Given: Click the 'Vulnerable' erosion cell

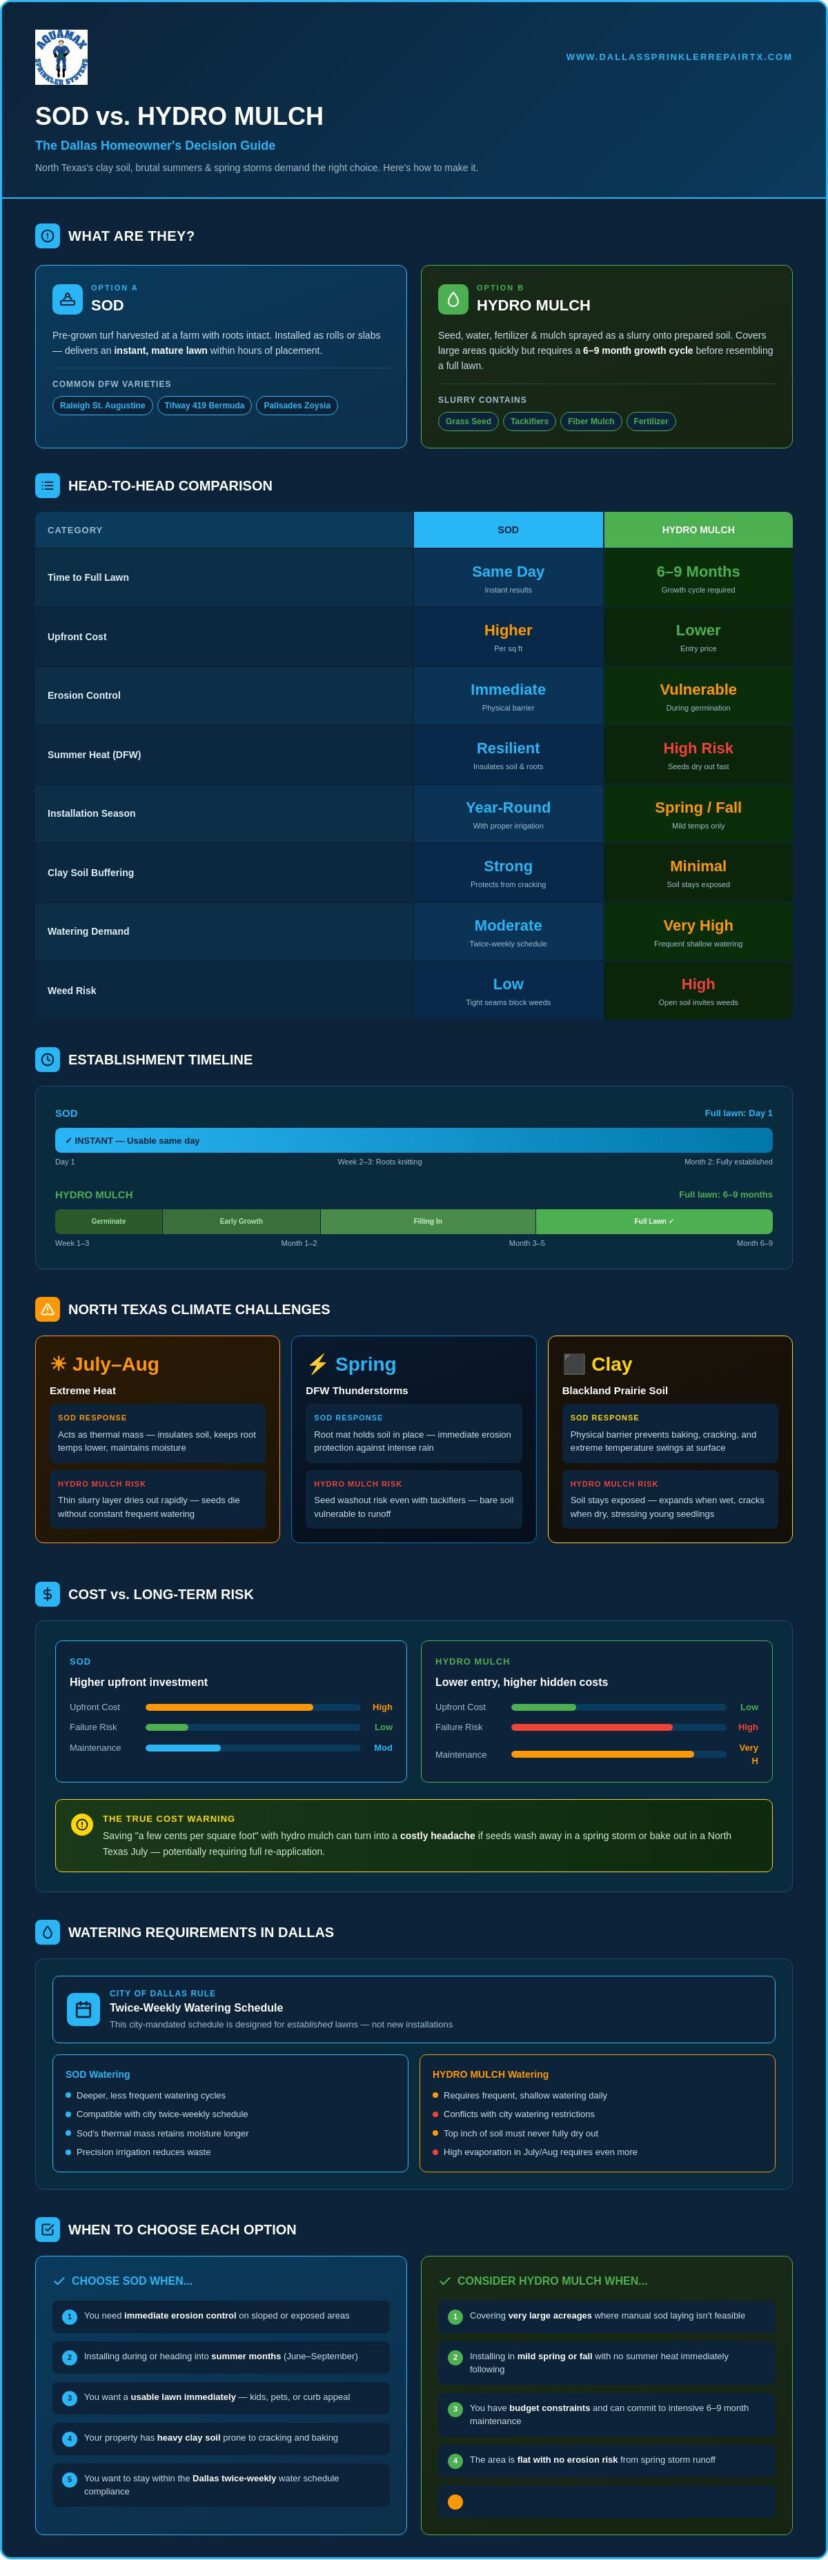Looking at the screenshot, I should tap(698, 695).
